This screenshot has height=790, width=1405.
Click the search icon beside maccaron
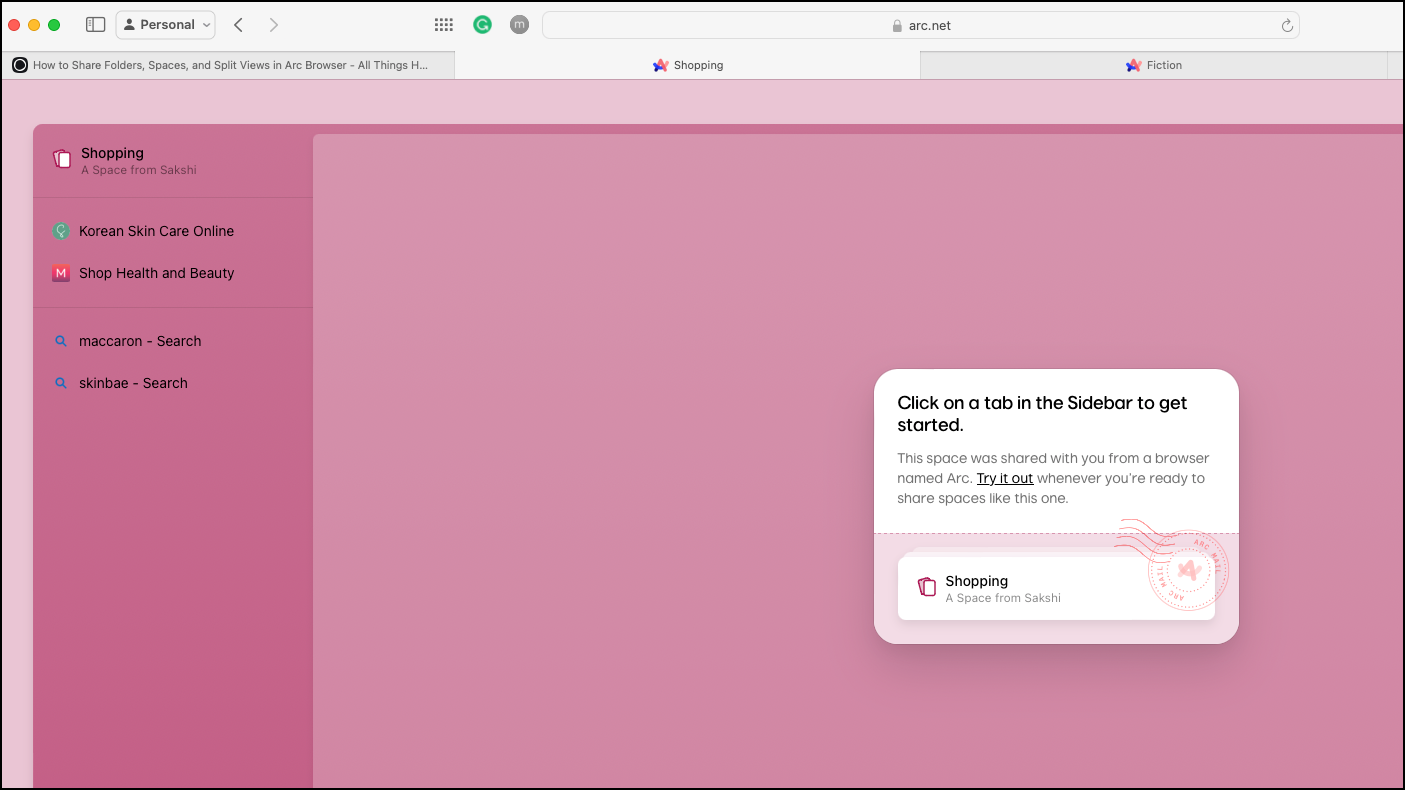point(61,341)
